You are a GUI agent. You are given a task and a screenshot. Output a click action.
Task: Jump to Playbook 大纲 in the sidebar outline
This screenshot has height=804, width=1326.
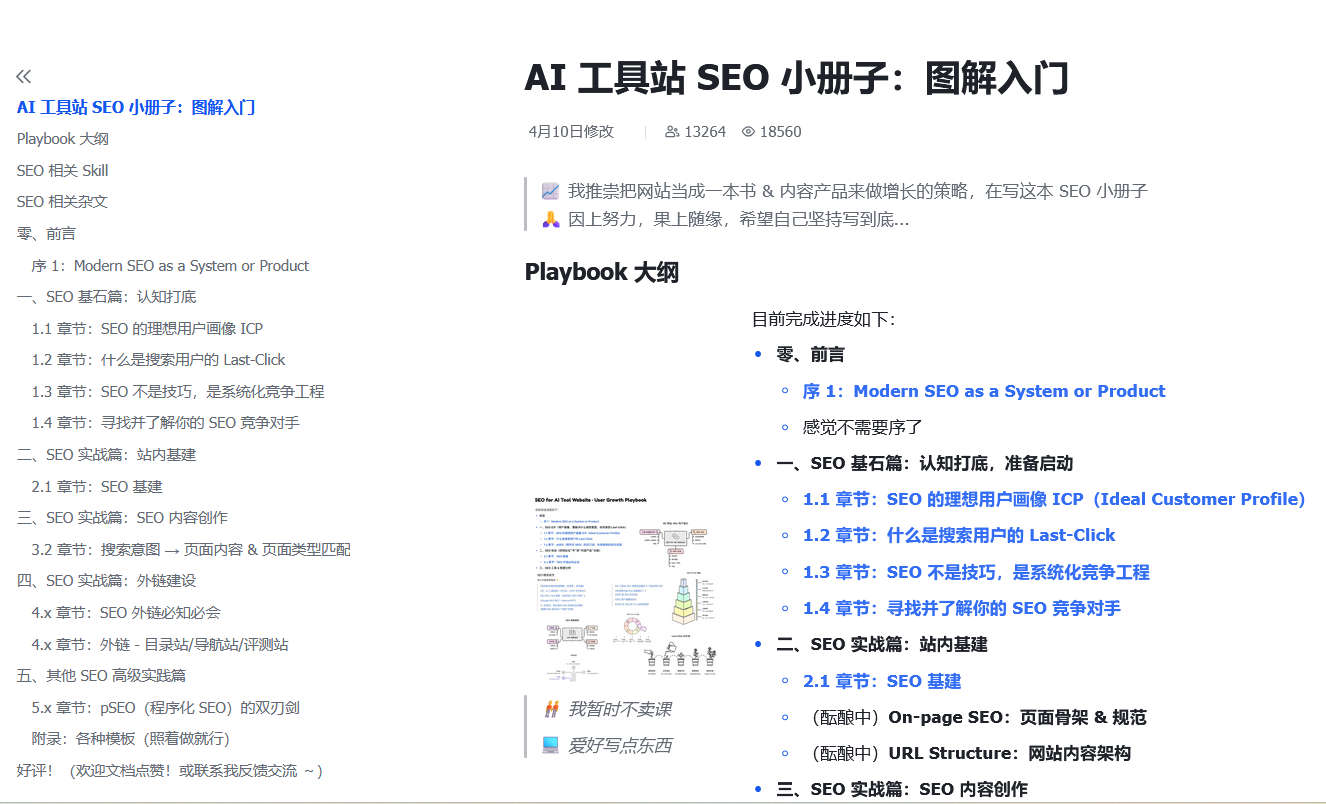click(x=63, y=139)
